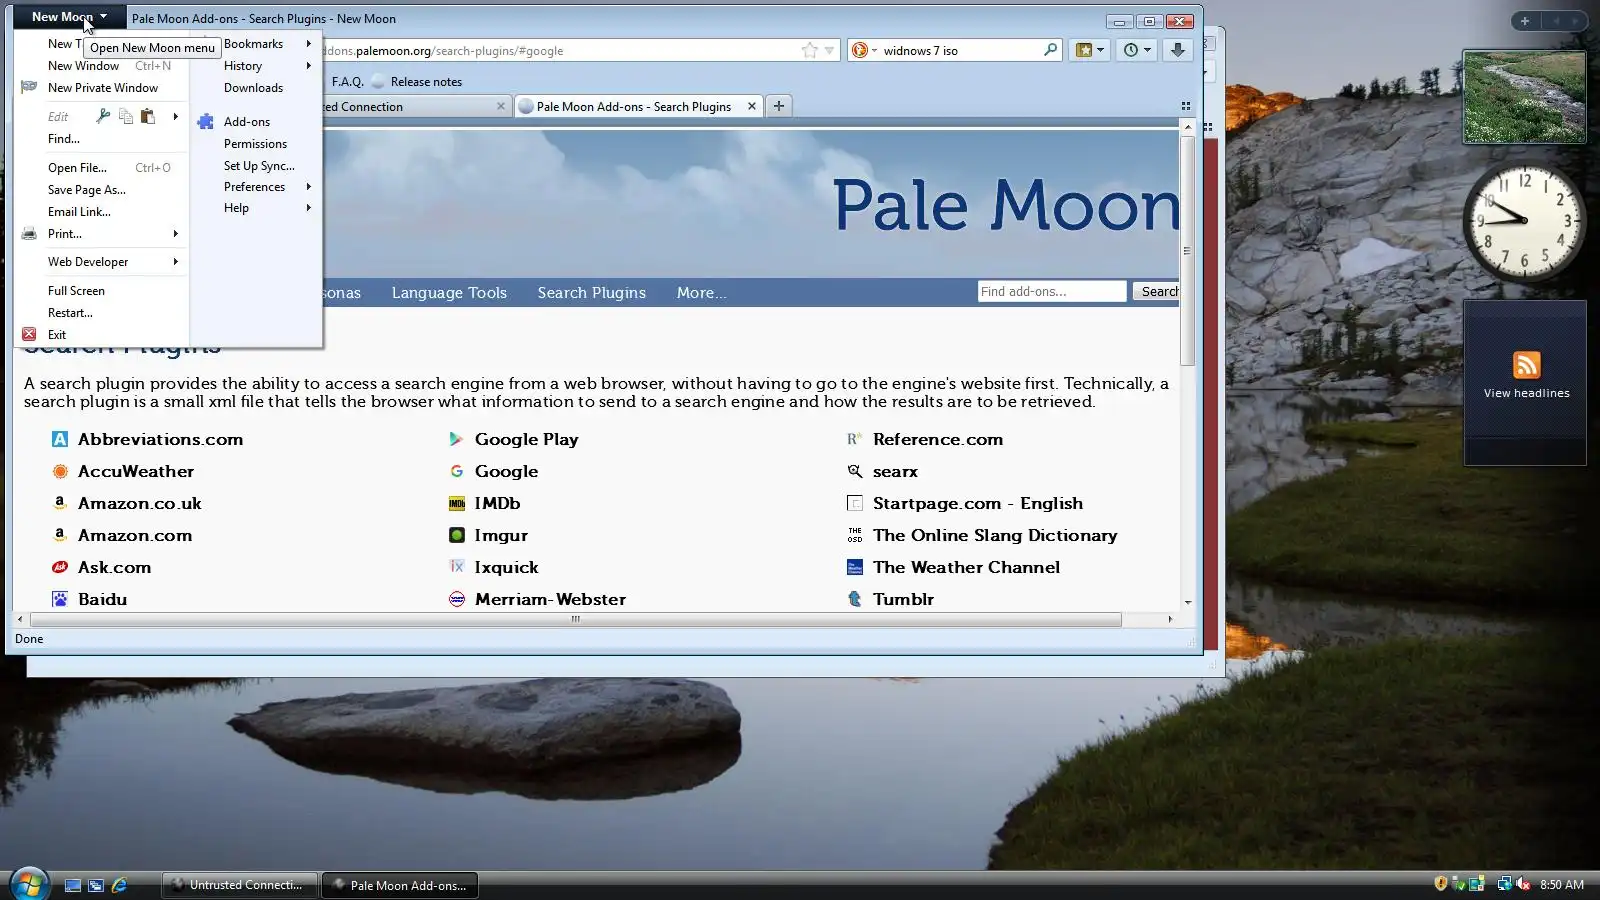Expand the Web Developer submenu
This screenshot has width=1600, height=900.
102,262
